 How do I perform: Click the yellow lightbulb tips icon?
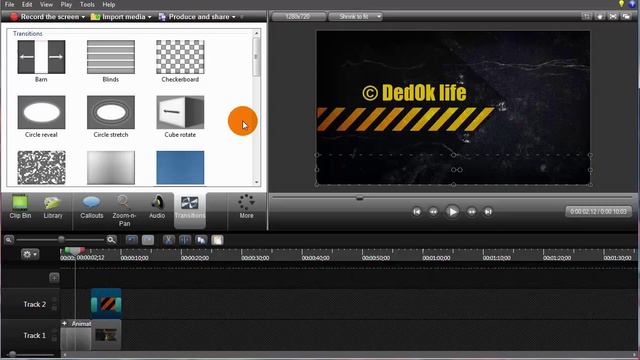pyautogui.click(x=621, y=4)
